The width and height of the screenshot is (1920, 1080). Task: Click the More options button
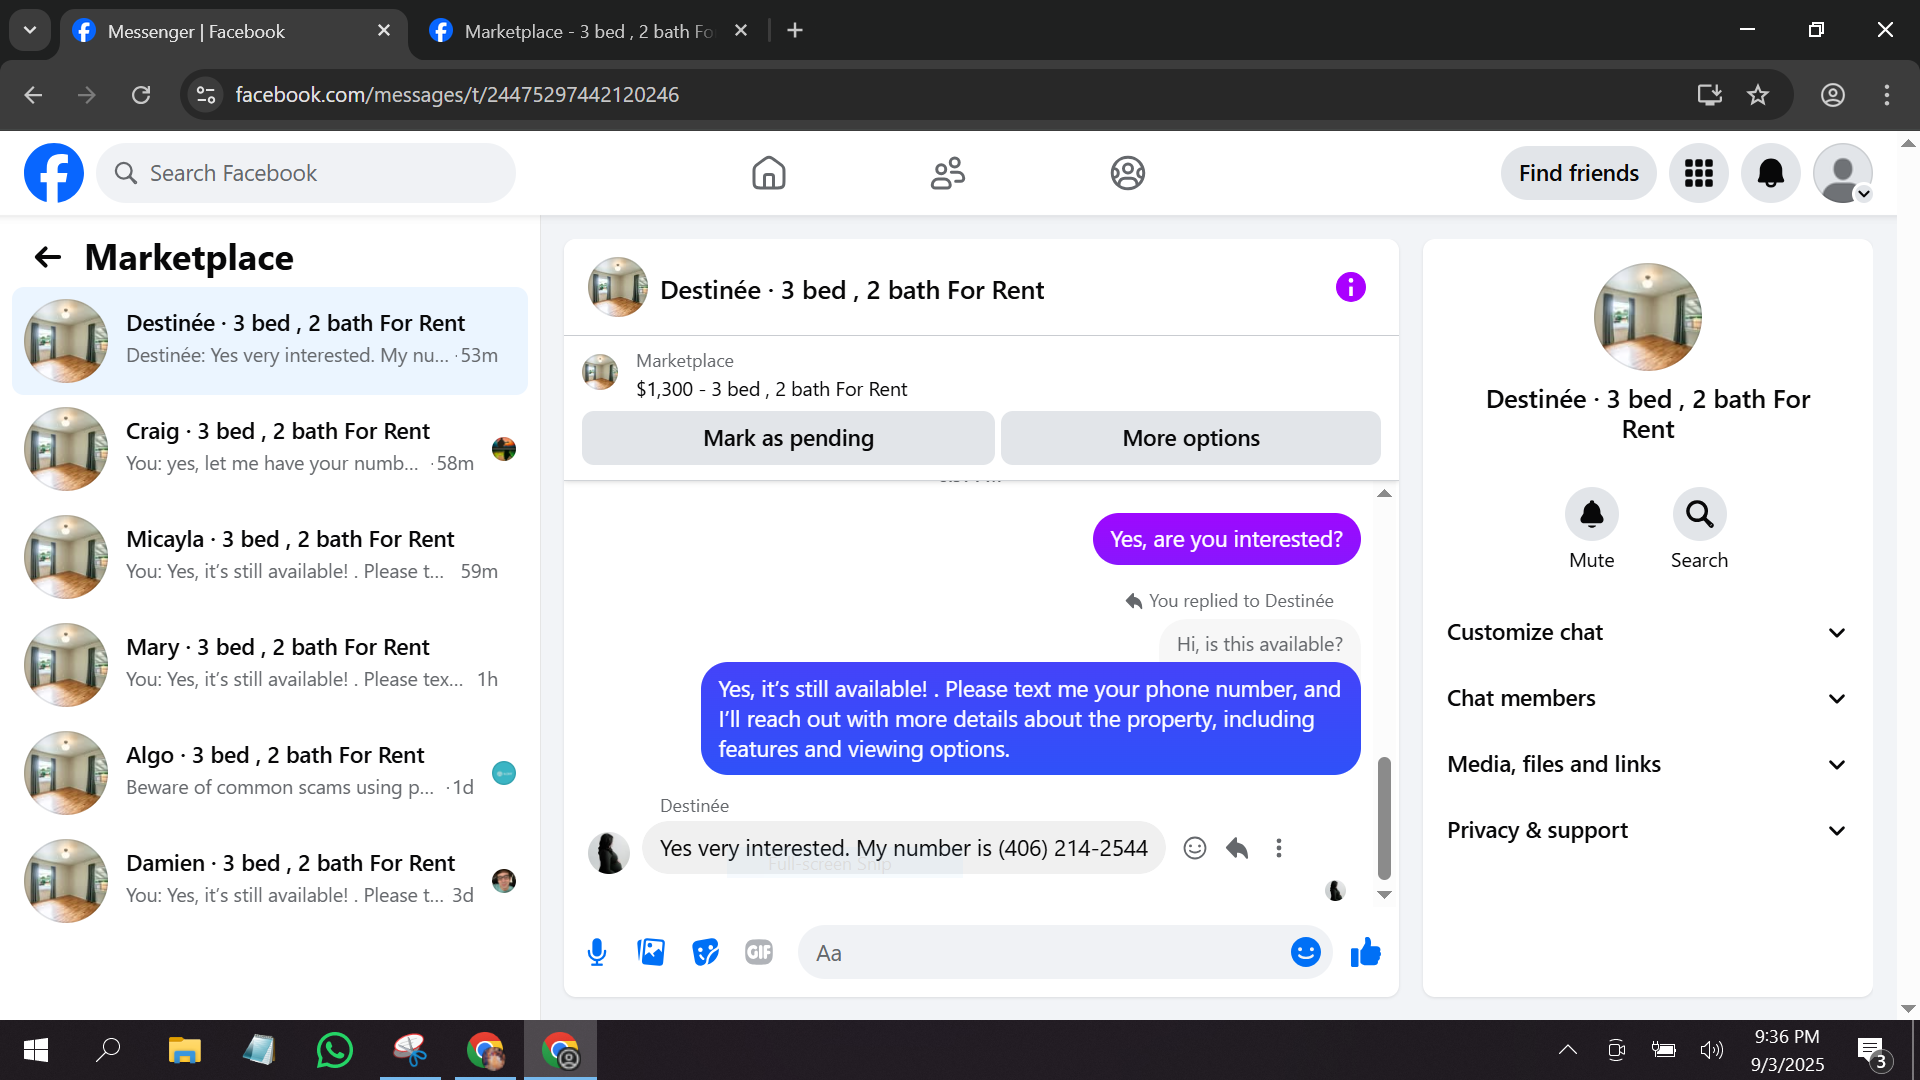tap(1191, 438)
